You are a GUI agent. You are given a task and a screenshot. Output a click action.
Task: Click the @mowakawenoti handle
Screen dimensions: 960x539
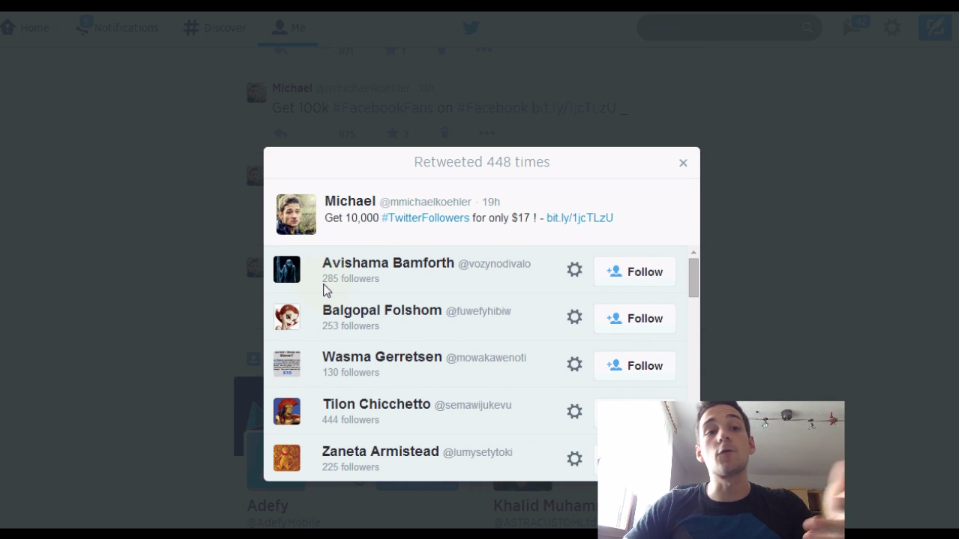486,358
